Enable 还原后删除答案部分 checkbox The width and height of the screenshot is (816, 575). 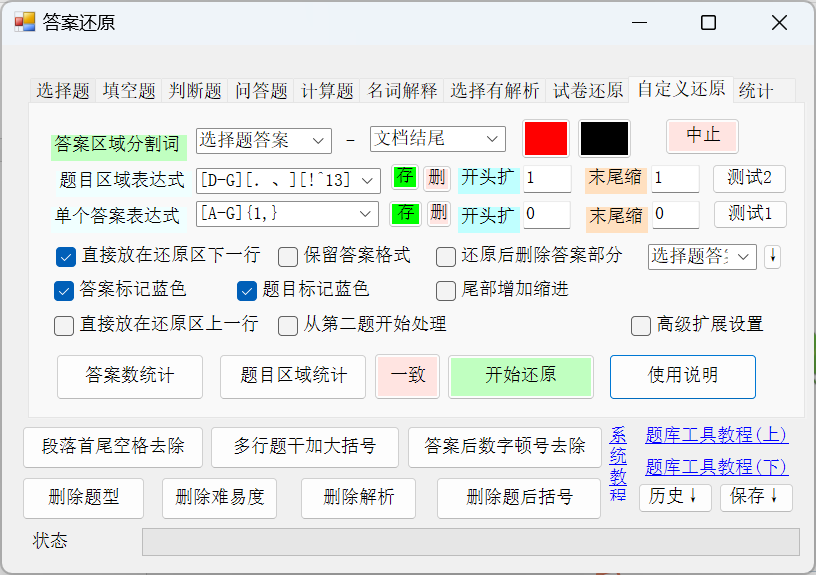(x=445, y=257)
